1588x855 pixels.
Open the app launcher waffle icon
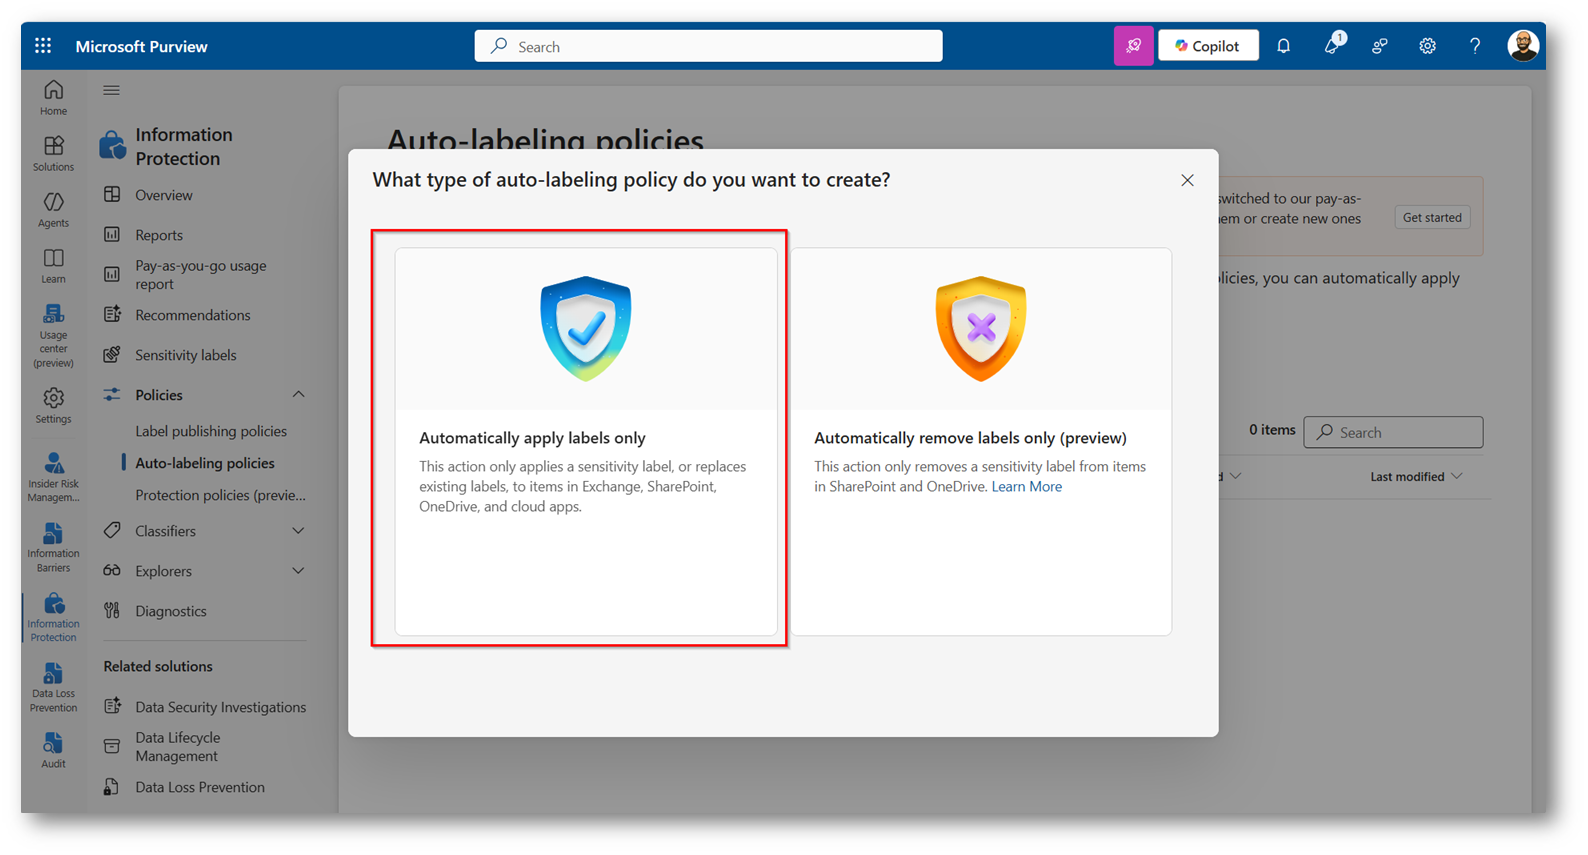(x=43, y=46)
